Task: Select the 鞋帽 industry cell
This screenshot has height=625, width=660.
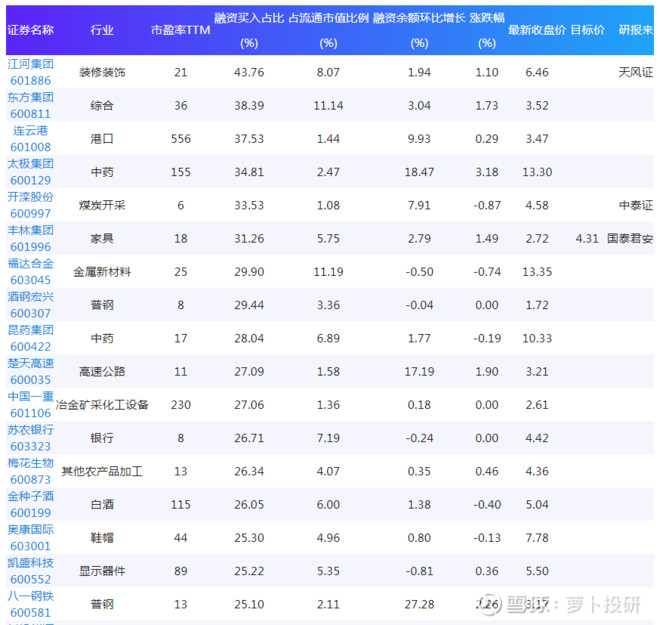Action: click(102, 538)
